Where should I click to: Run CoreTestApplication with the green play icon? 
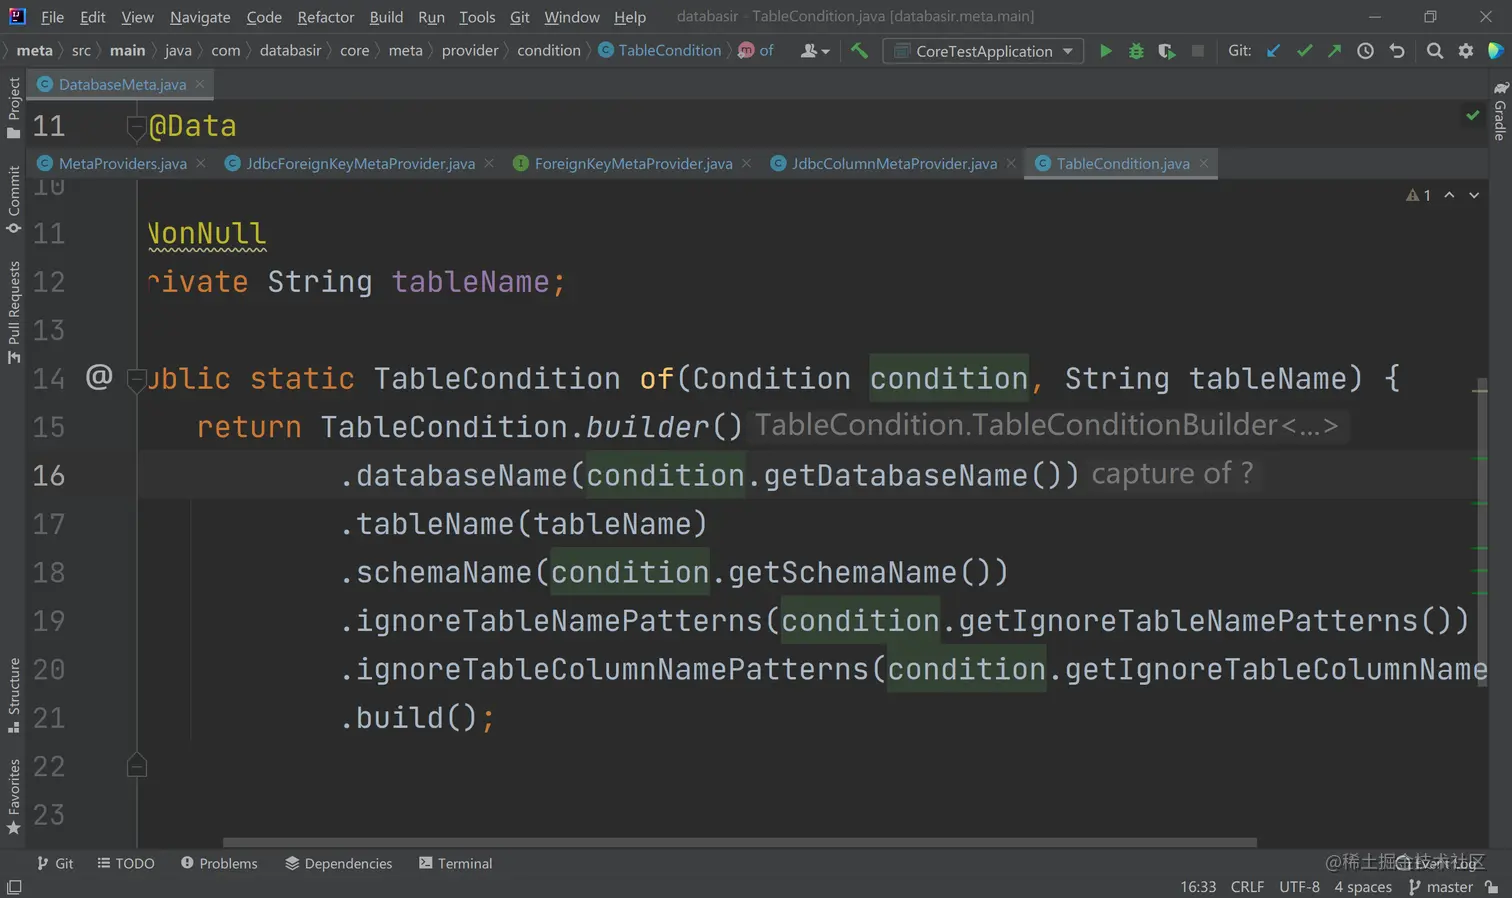click(1105, 51)
